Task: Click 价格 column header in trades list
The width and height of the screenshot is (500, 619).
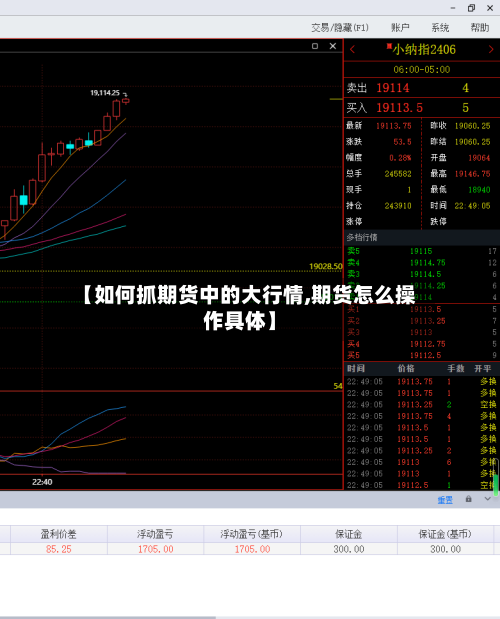Action: [x=406, y=369]
